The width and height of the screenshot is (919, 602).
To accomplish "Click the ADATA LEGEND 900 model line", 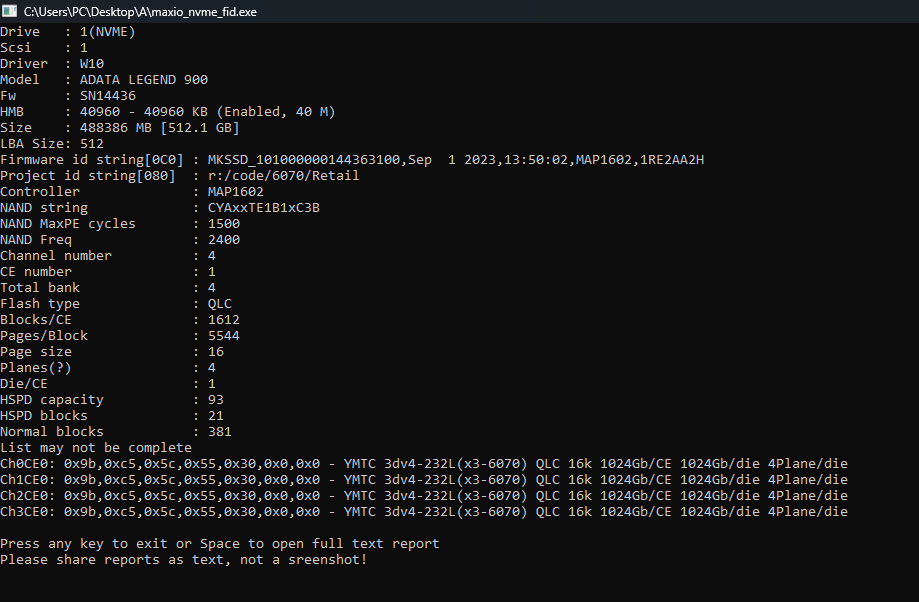I will click(x=104, y=80).
